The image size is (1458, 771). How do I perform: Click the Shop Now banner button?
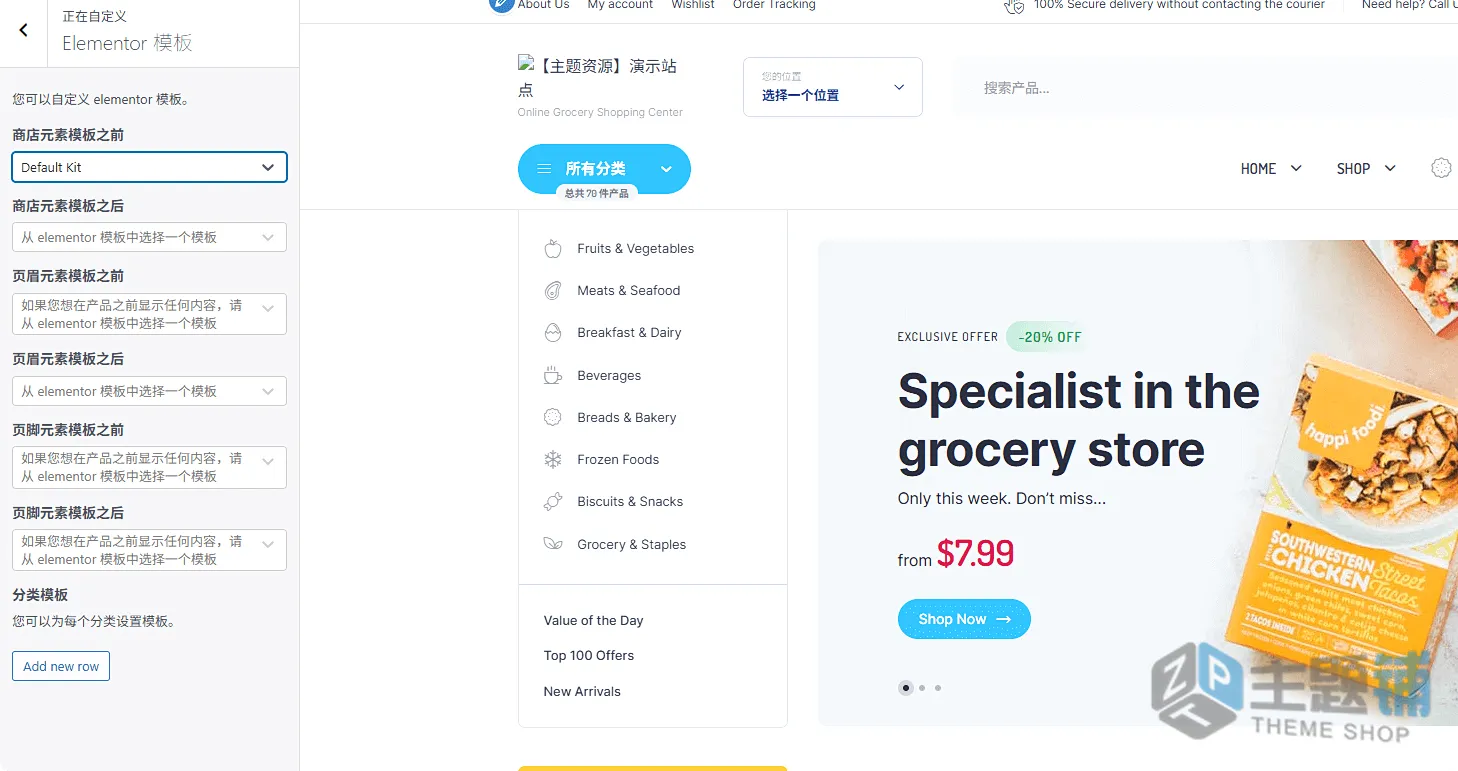click(x=964, y=619)
